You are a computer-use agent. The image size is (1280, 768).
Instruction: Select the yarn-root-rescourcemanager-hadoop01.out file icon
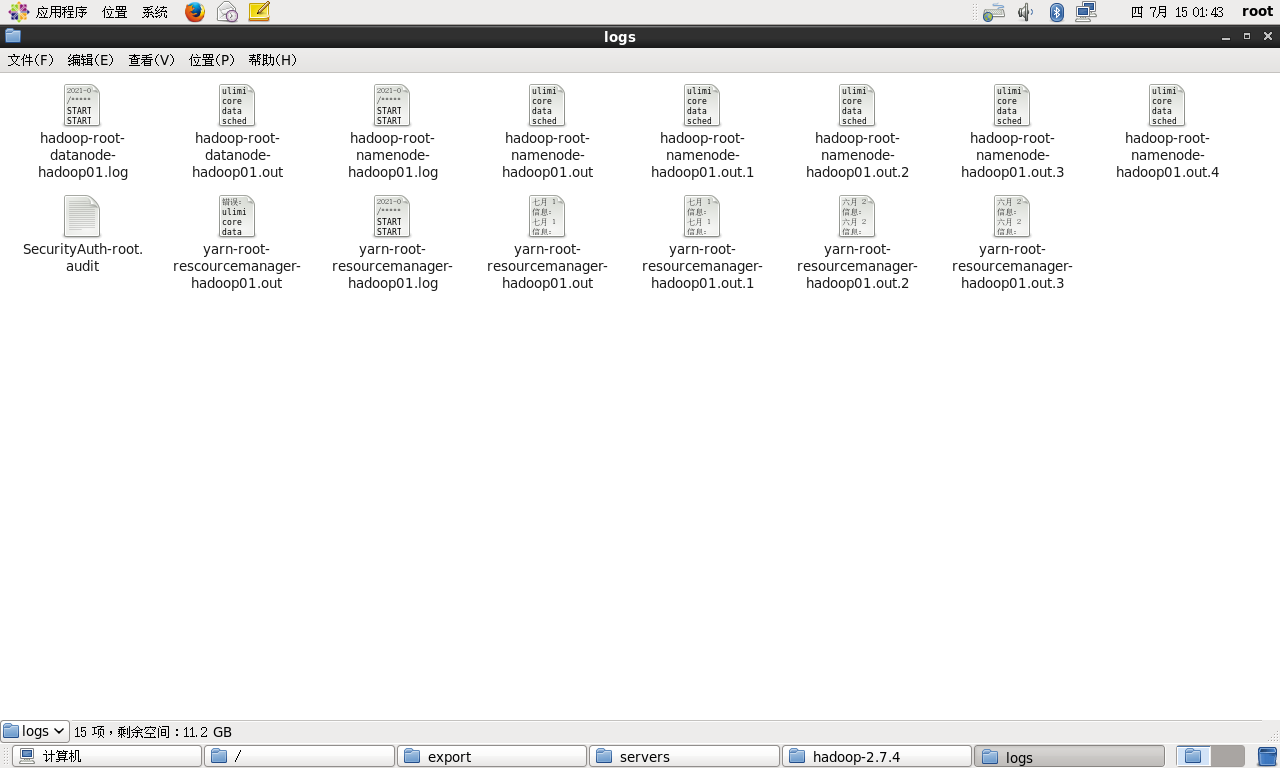click(x=237, y=216)
